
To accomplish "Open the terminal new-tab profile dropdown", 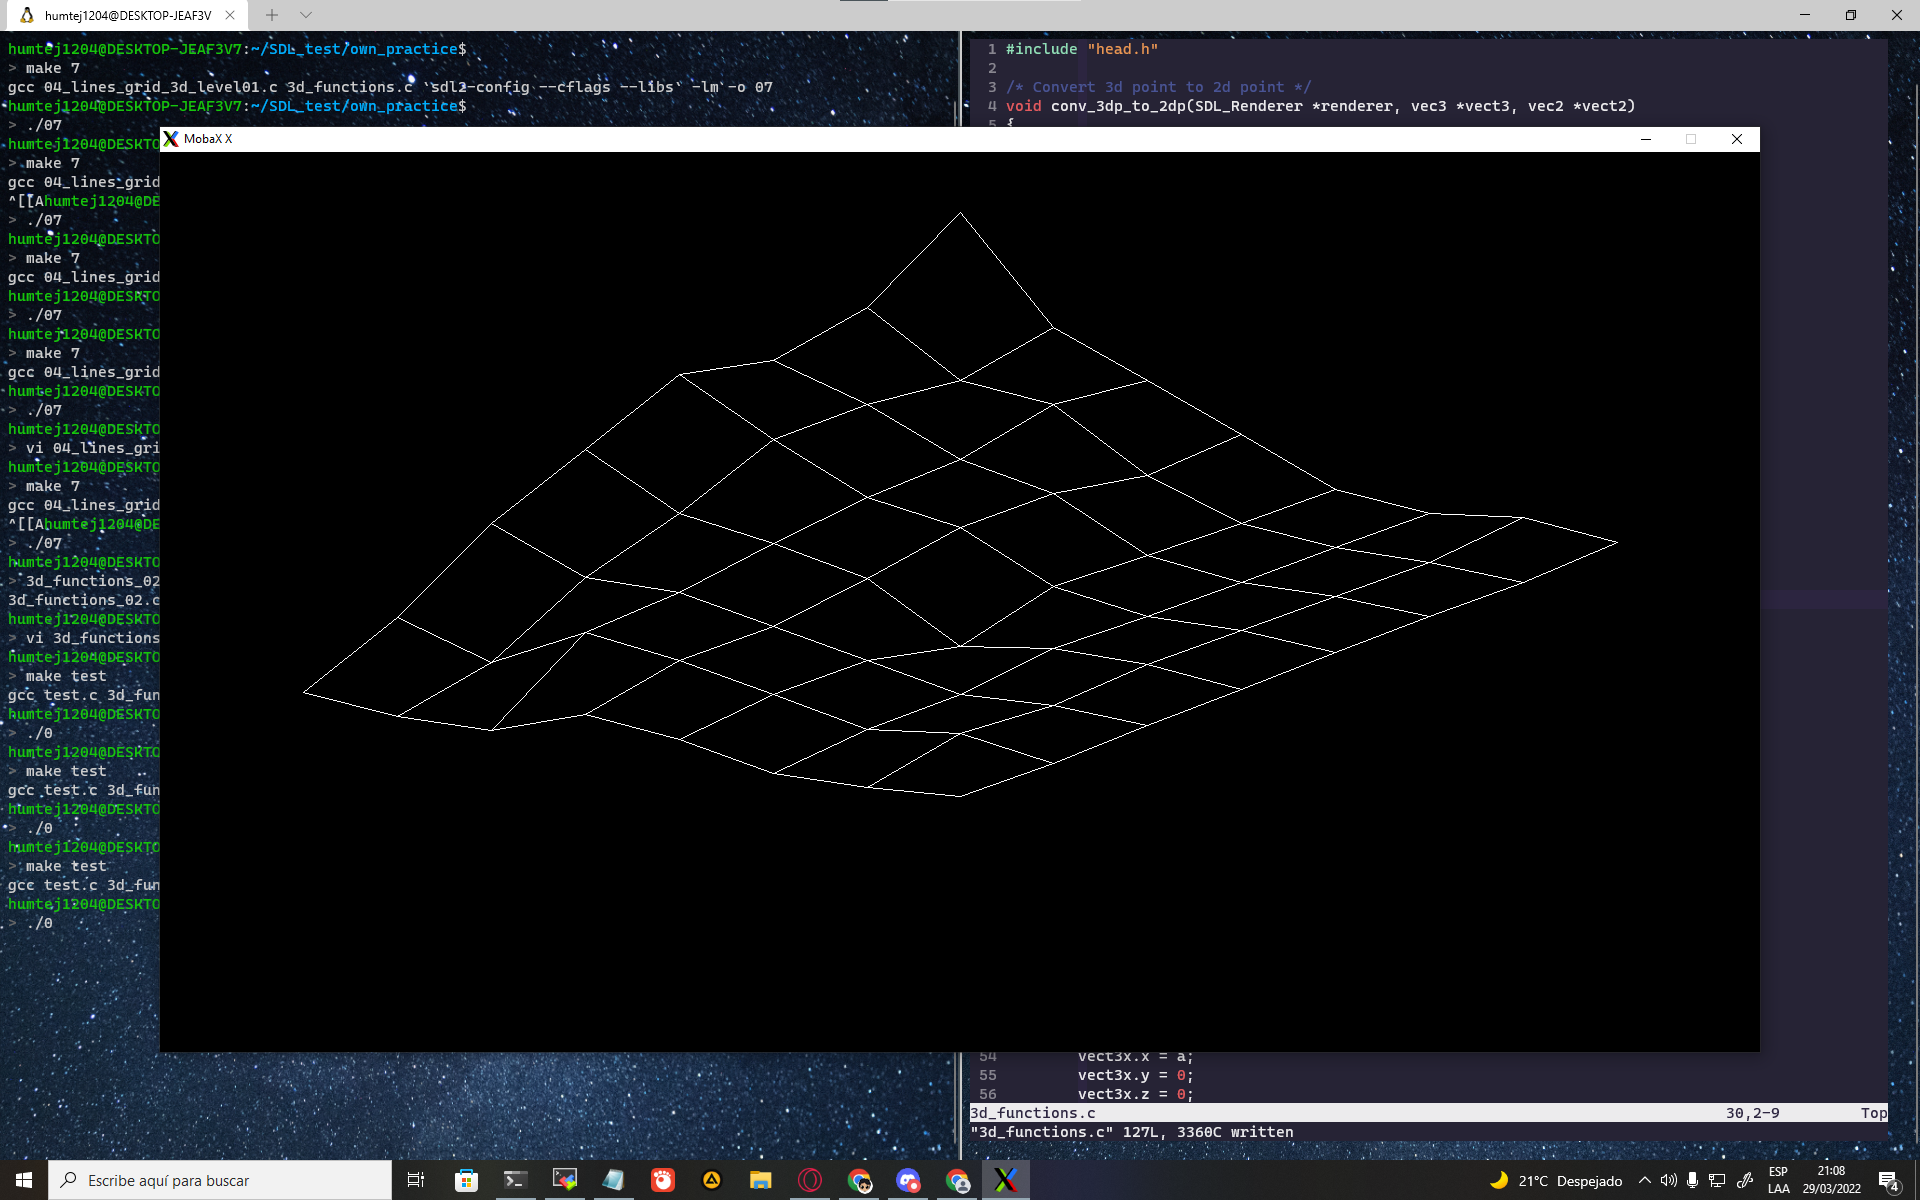I will pos(306,15).
